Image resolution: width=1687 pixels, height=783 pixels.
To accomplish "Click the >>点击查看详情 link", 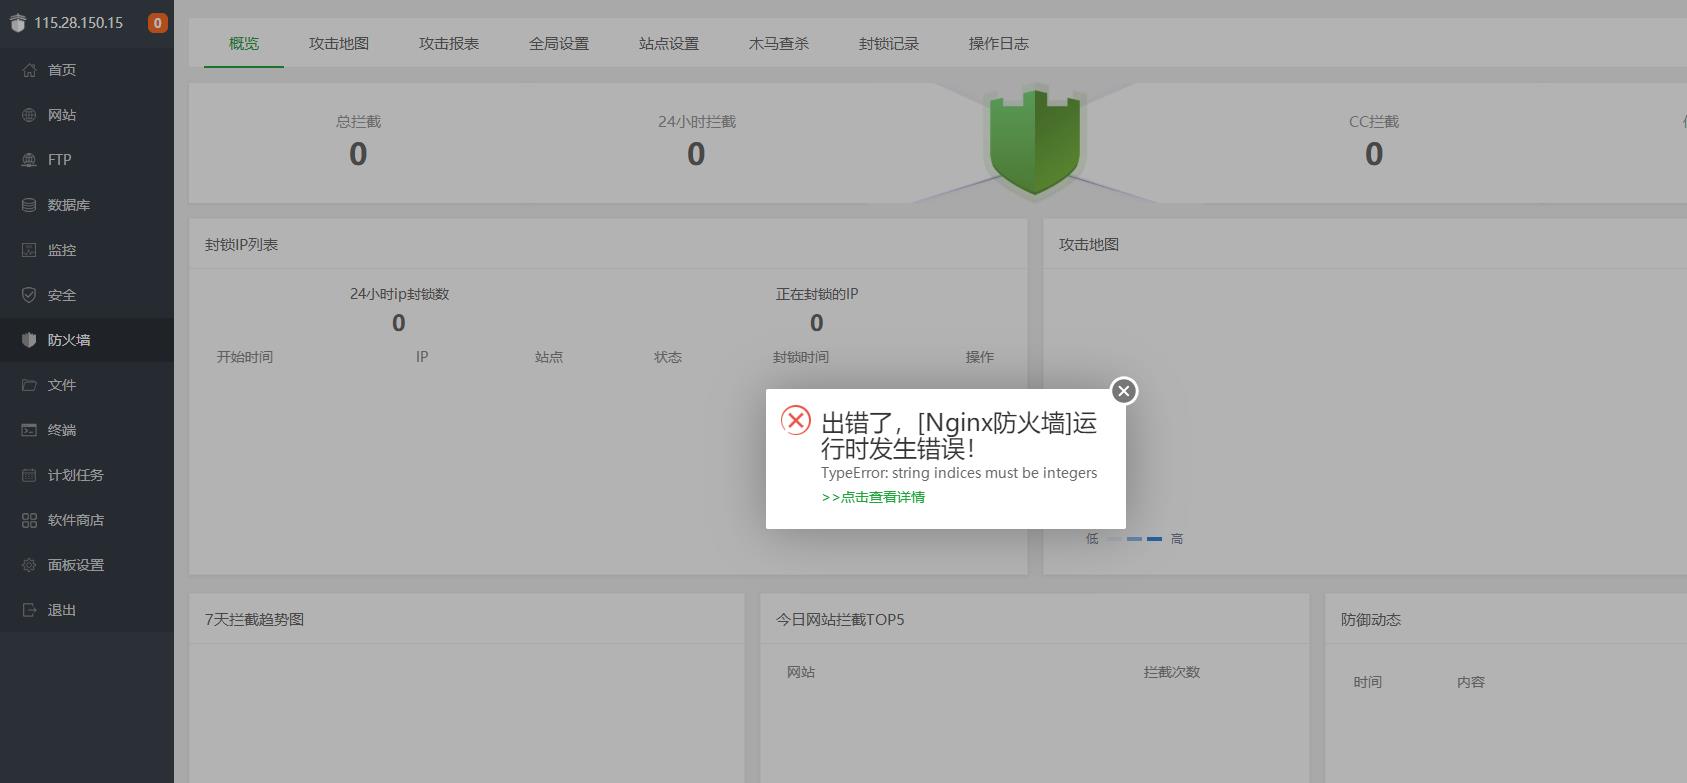I will [873, 497].
